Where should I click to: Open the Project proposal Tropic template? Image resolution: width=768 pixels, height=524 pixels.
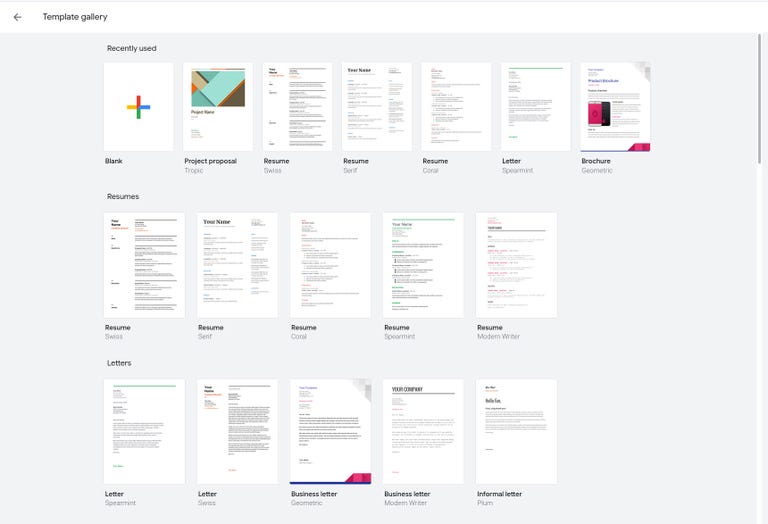tap(218, 107)
